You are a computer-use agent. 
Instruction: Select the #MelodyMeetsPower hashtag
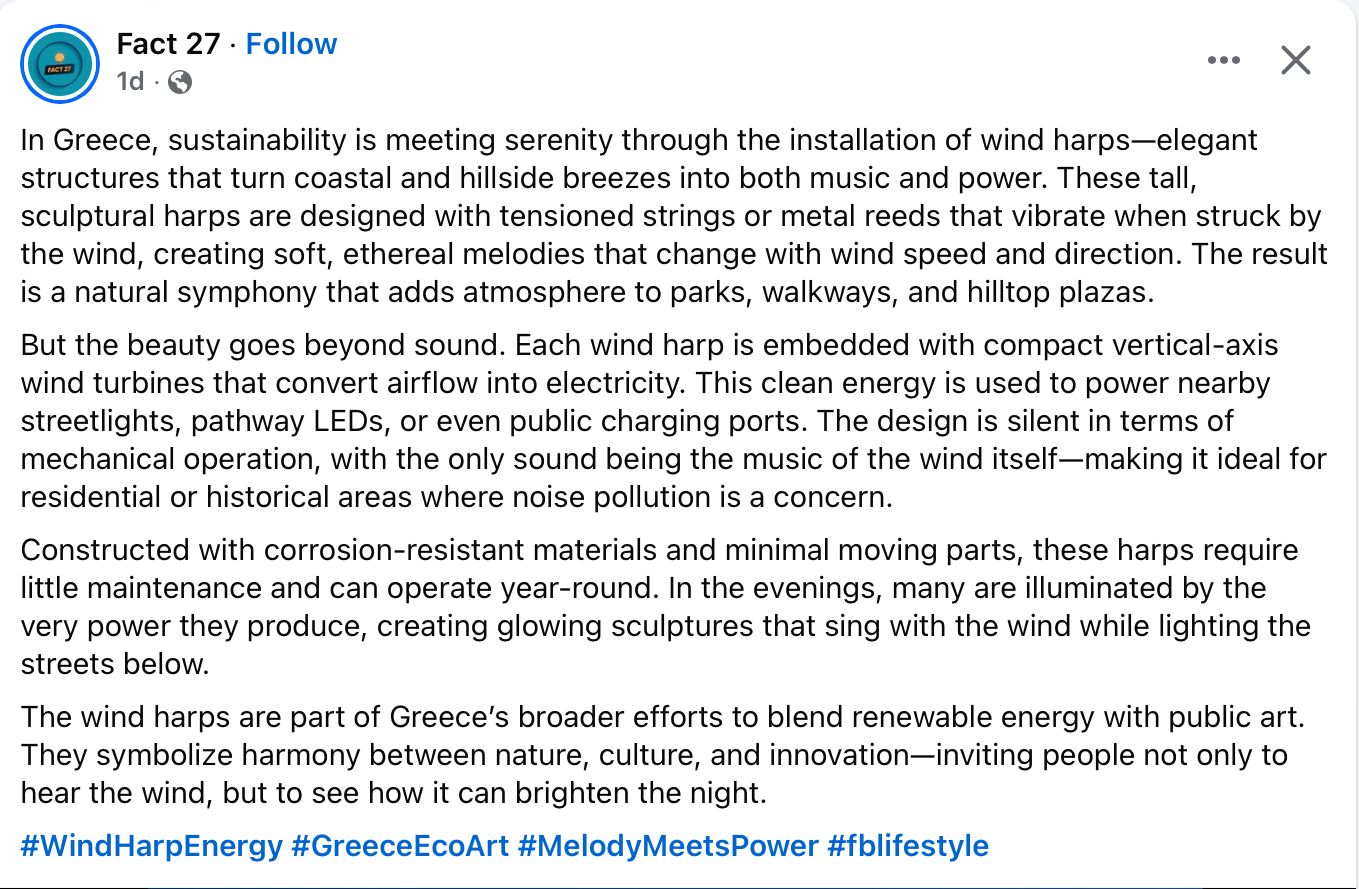(668, 846)
